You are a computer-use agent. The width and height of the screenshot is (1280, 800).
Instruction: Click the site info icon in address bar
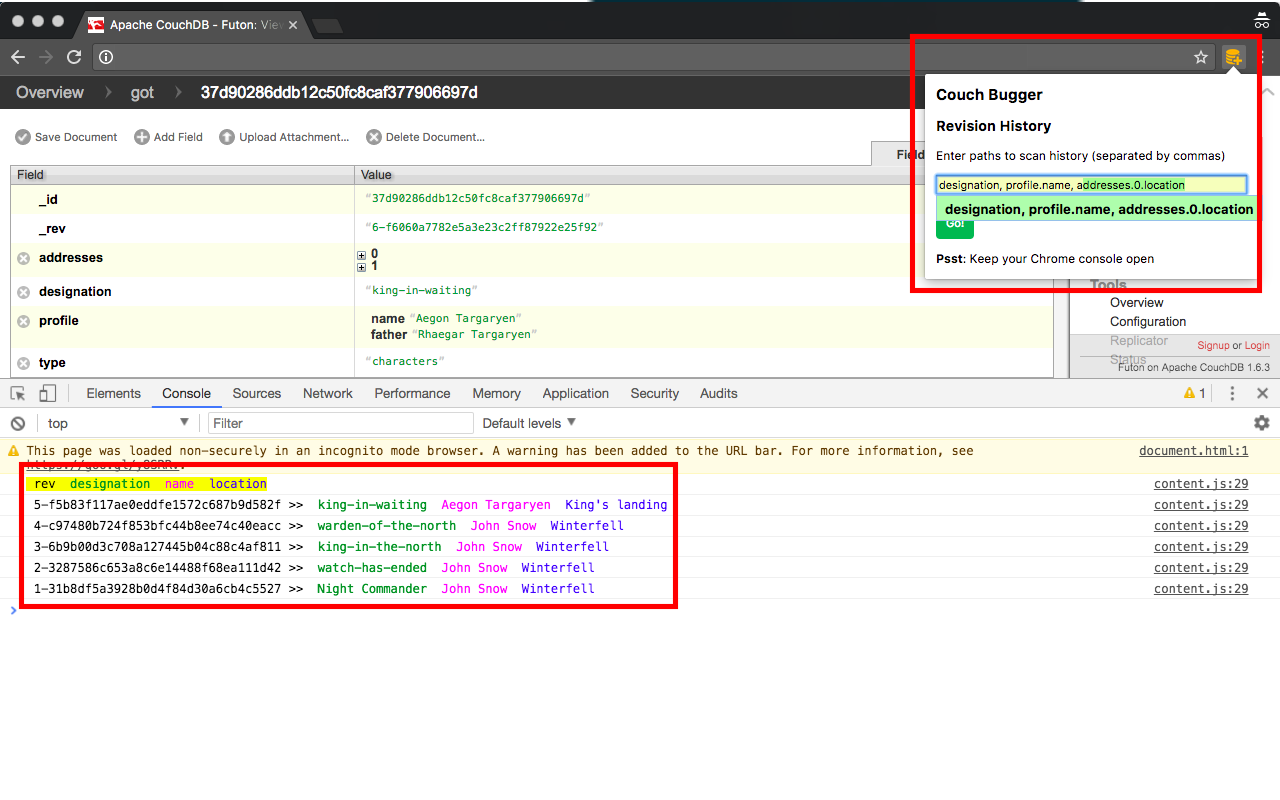[x=106, y=57]
